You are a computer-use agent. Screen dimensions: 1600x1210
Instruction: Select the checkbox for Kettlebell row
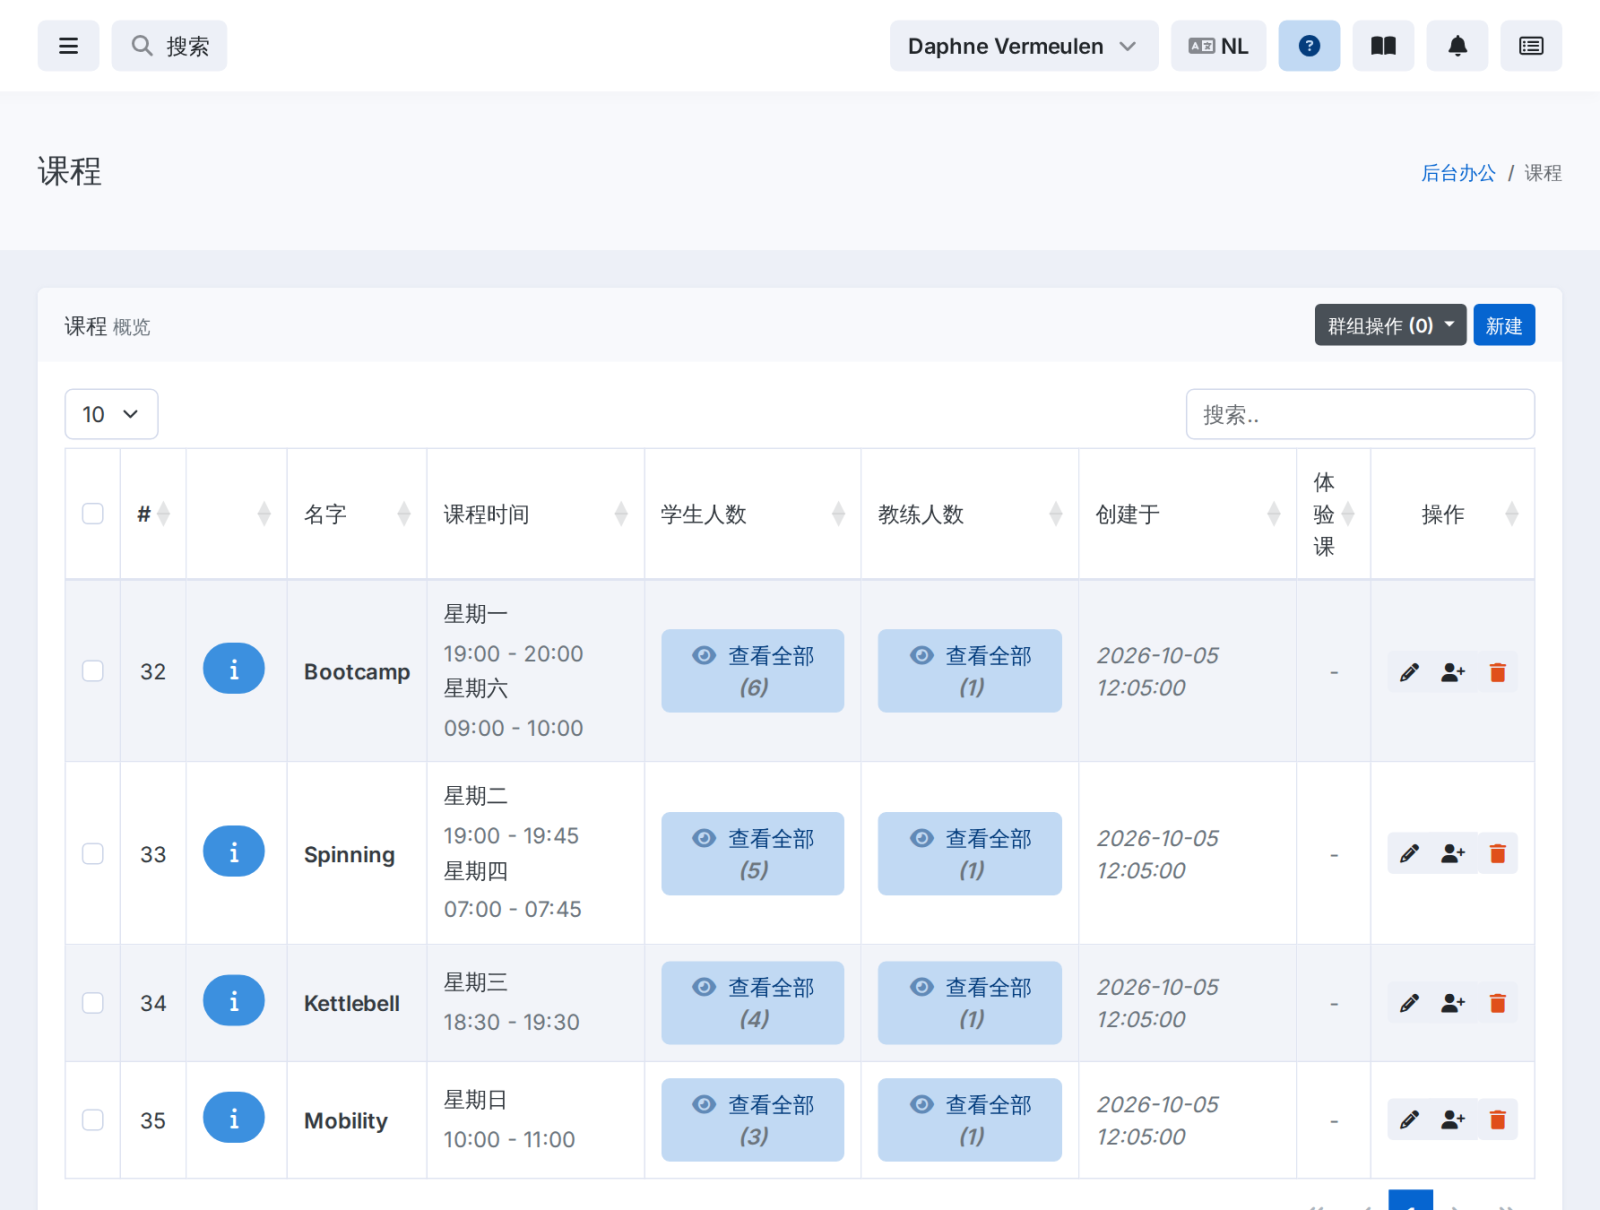coord(93,1003)
